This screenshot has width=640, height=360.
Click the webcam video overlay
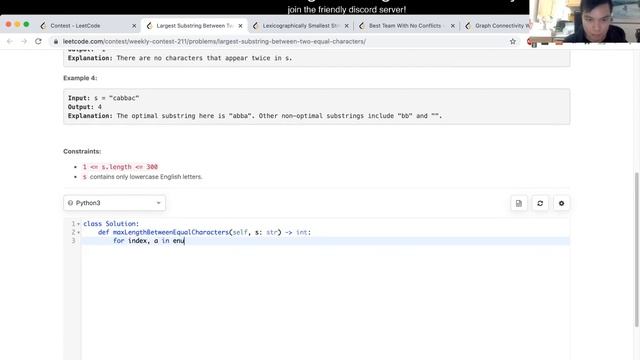click(584, 21)
